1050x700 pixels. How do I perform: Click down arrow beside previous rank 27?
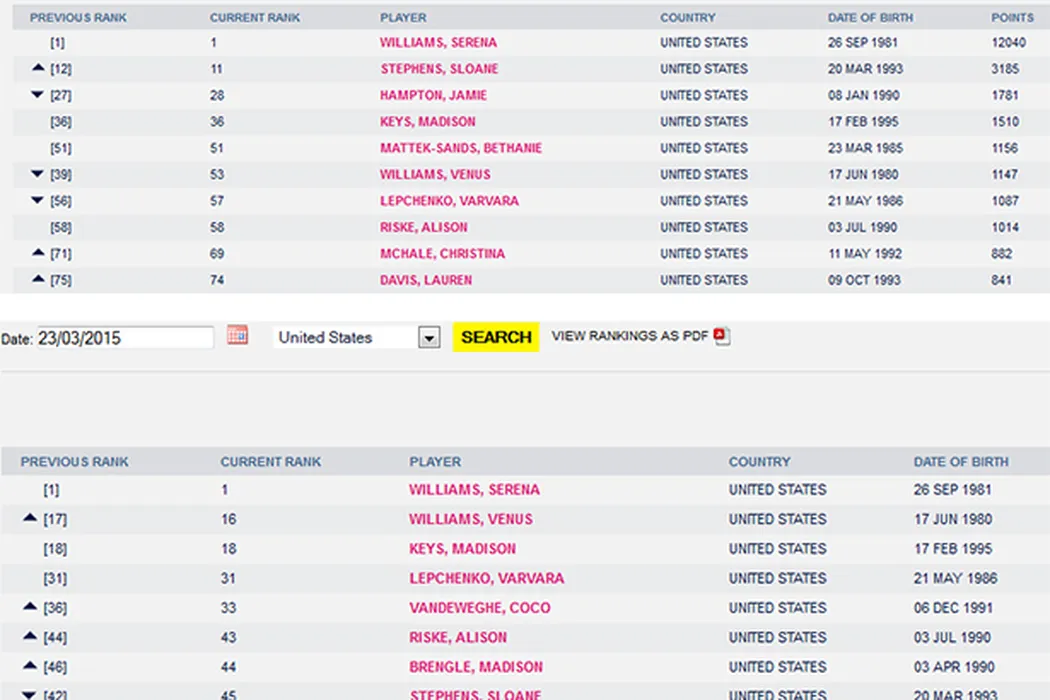click(38, 95)
